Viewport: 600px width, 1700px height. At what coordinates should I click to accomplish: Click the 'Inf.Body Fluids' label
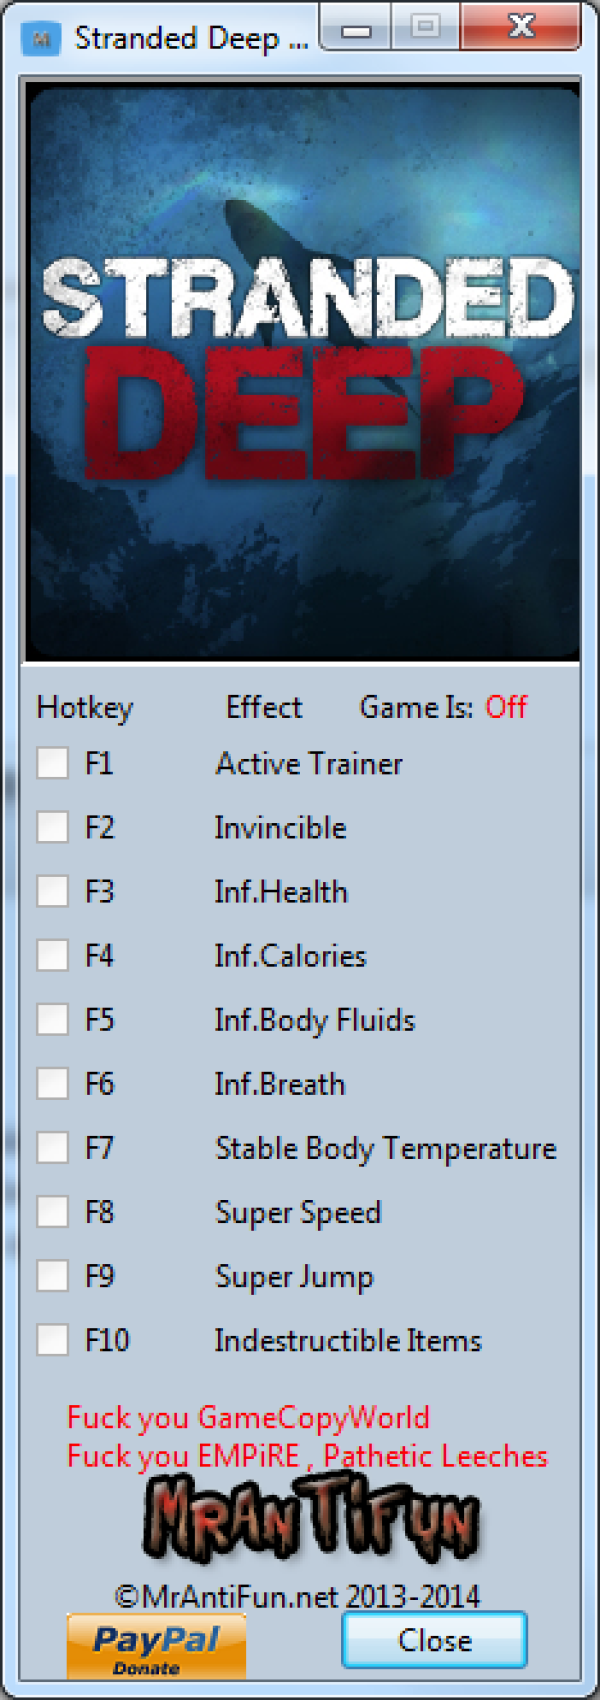tap(314, 1020)
